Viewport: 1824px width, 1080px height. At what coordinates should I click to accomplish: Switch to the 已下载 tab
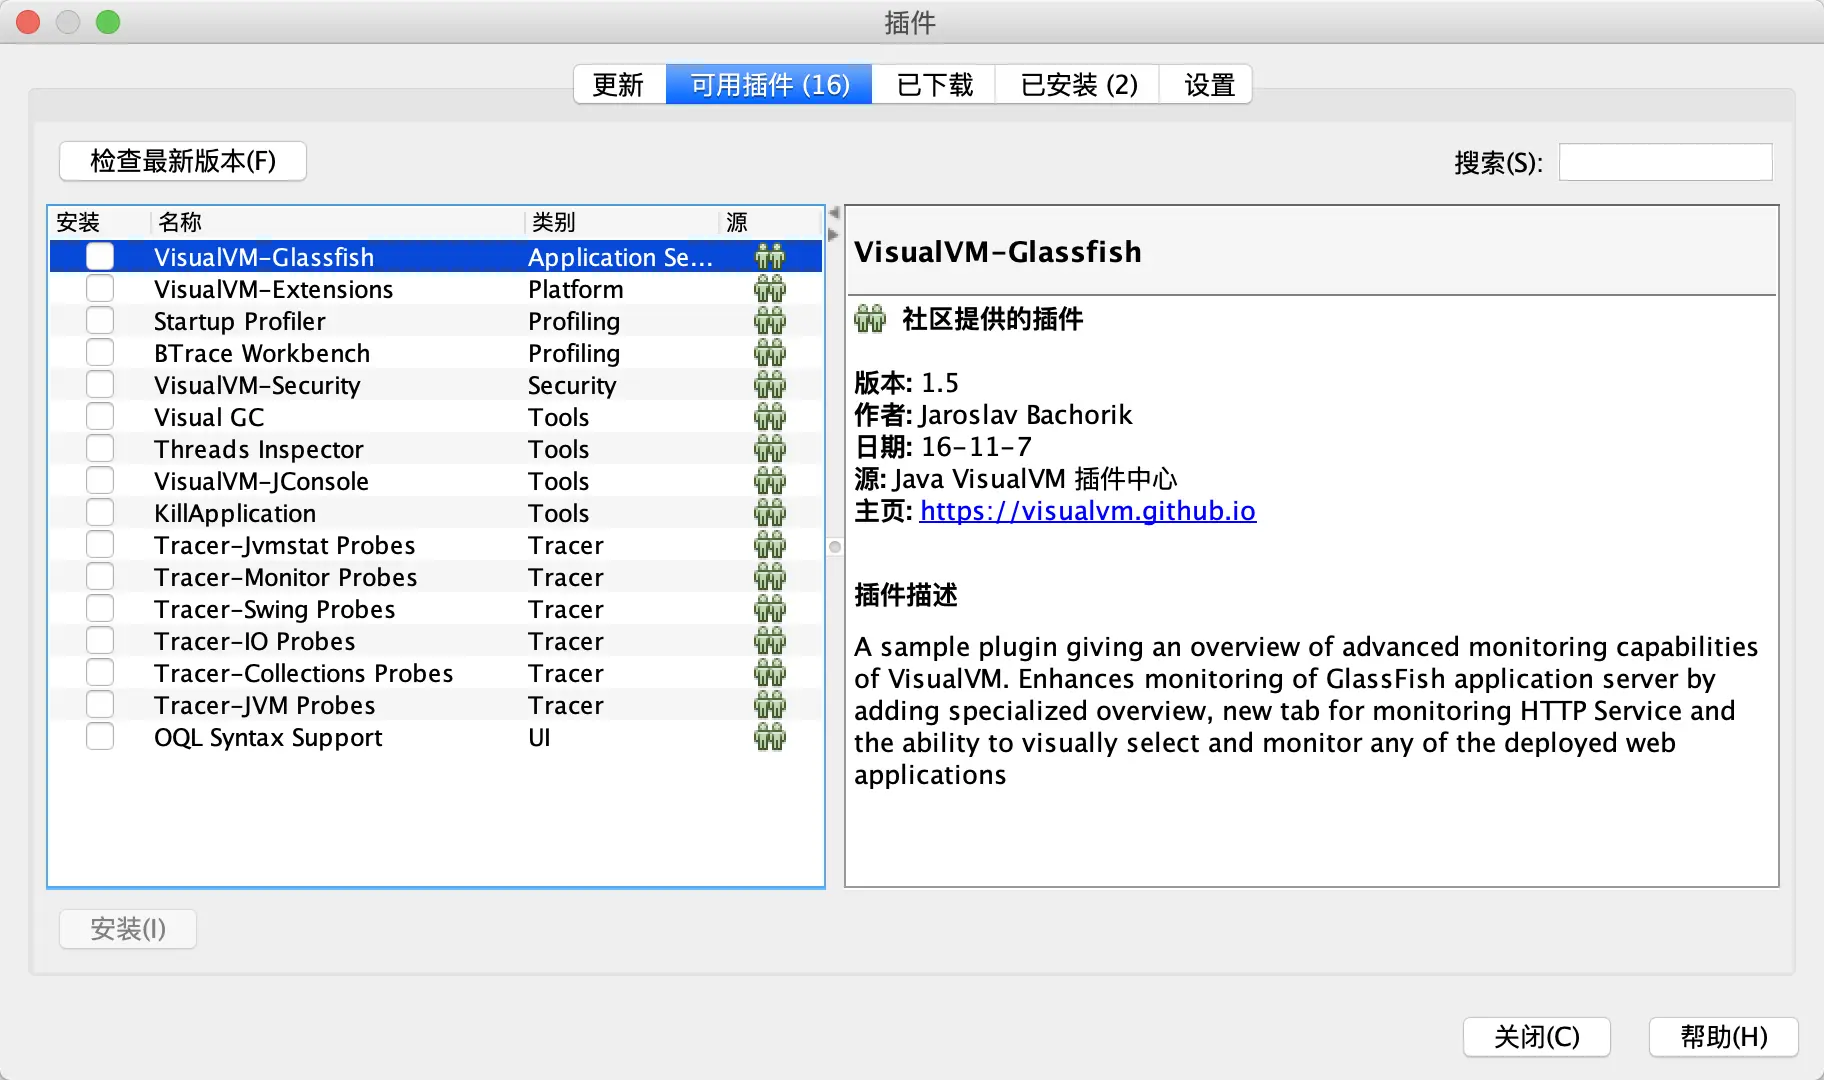click(x=933, y=84)
